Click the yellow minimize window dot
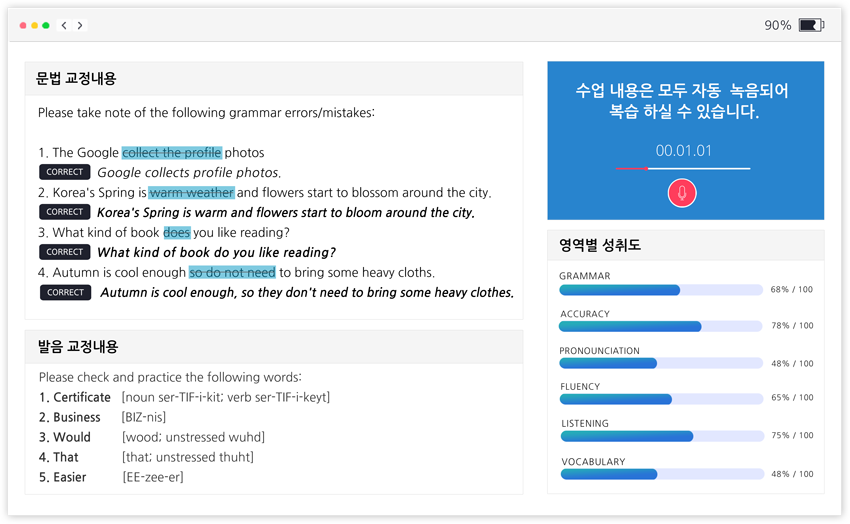The width and height of the screenshot is (850, 524). [35, 25]
